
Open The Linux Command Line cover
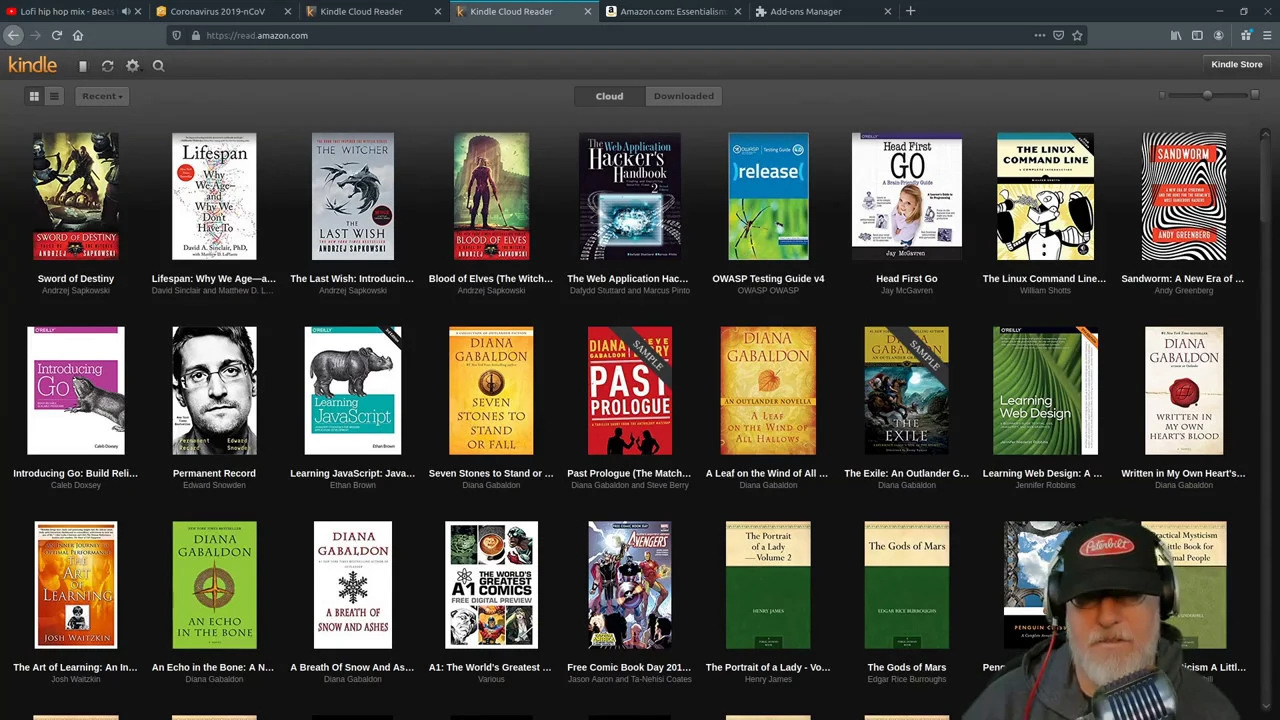1045,196
